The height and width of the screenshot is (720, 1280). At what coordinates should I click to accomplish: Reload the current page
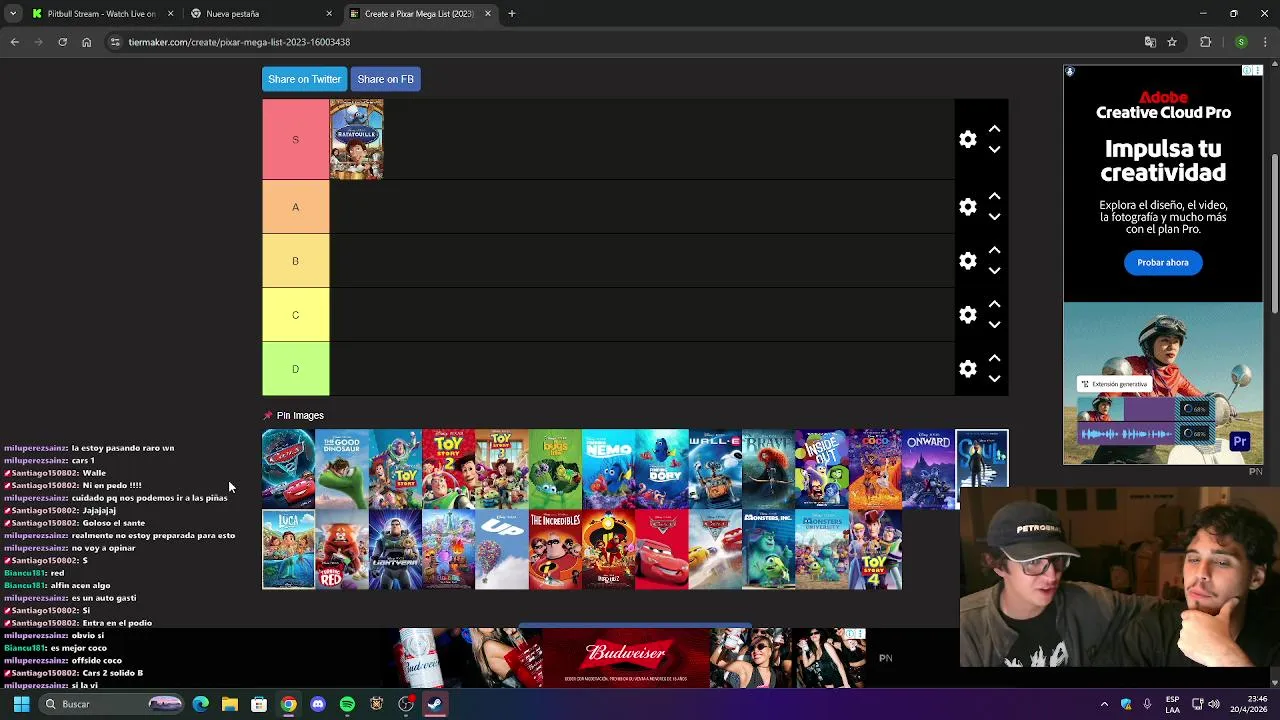pyautogui.click(x=62, y=42)
